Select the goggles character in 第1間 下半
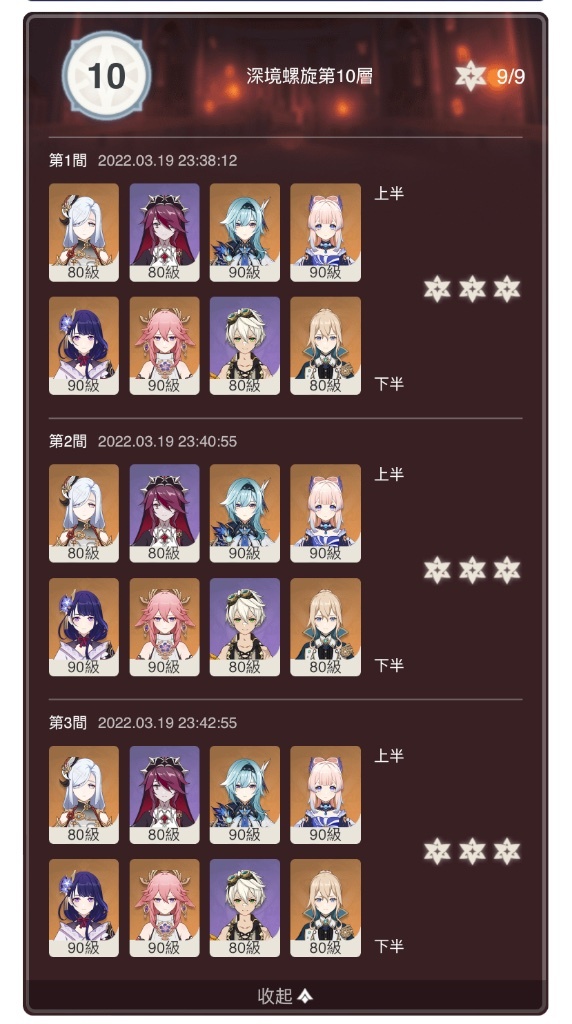 pos(245,346)
